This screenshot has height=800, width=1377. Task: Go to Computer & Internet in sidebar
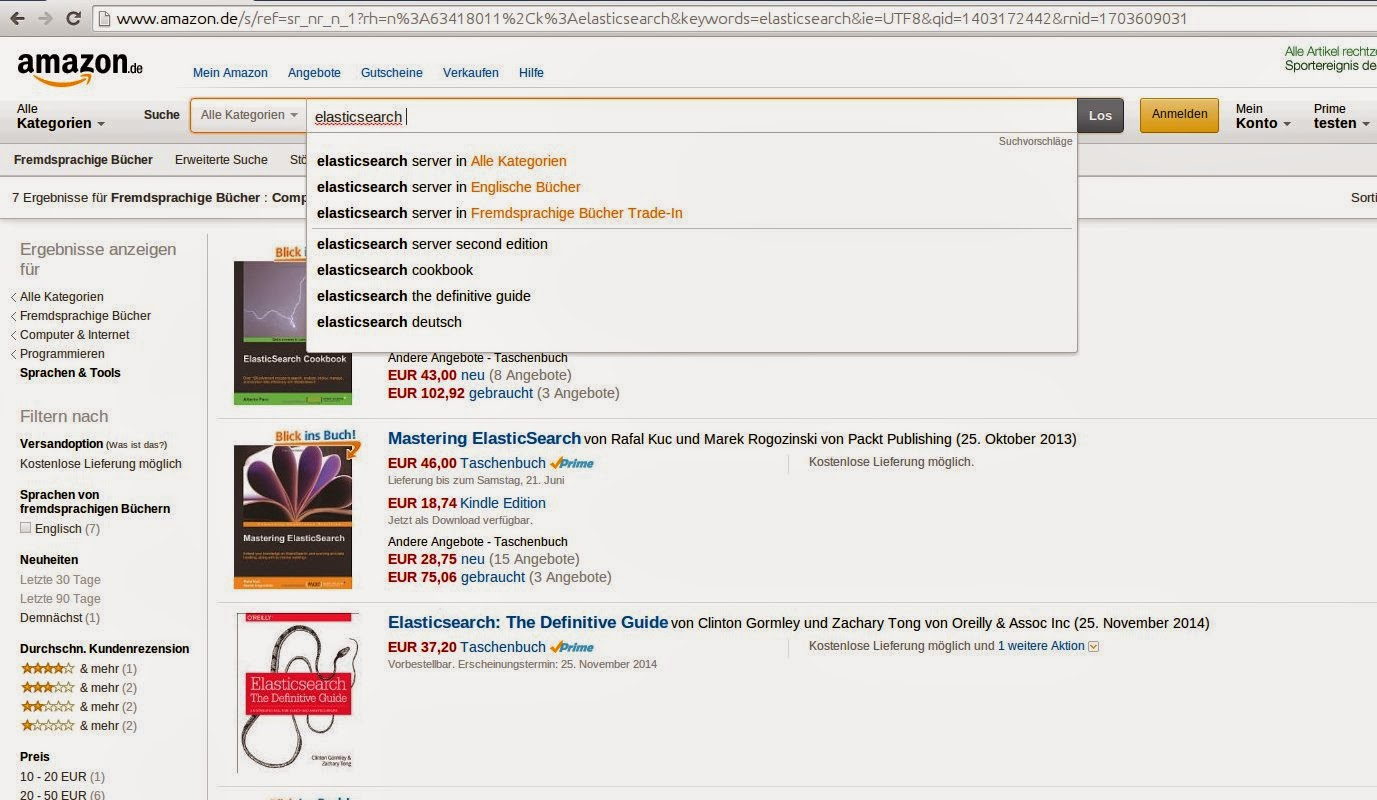click(75, 335)
